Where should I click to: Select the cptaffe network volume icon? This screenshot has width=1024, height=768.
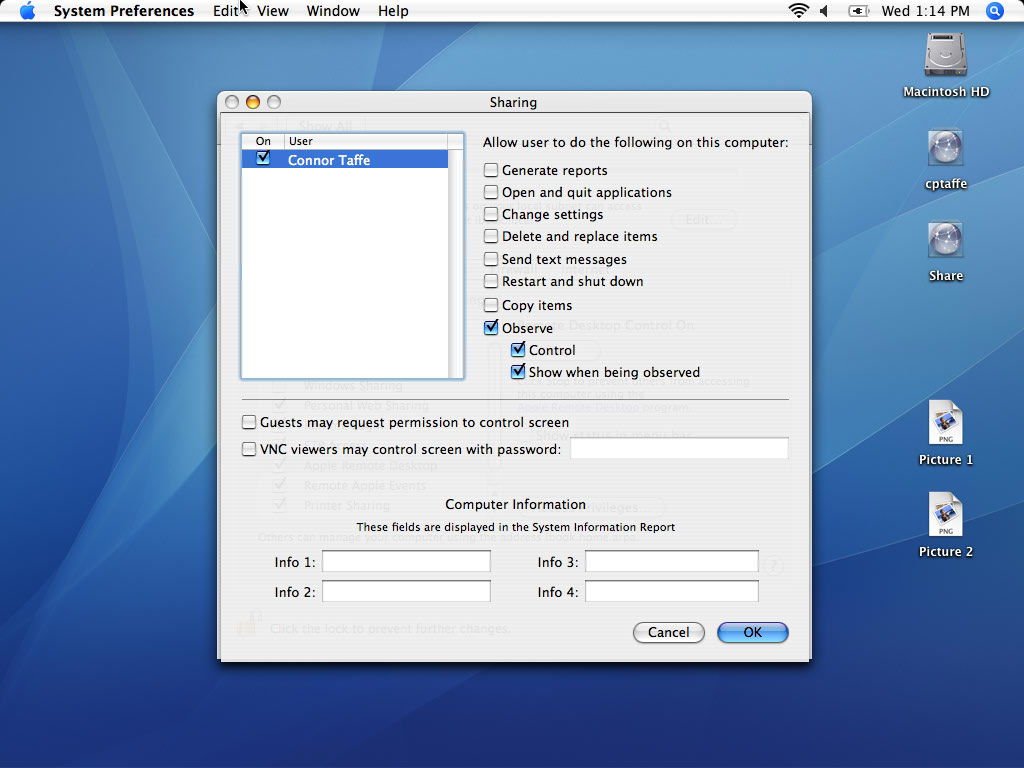[945, 148]
